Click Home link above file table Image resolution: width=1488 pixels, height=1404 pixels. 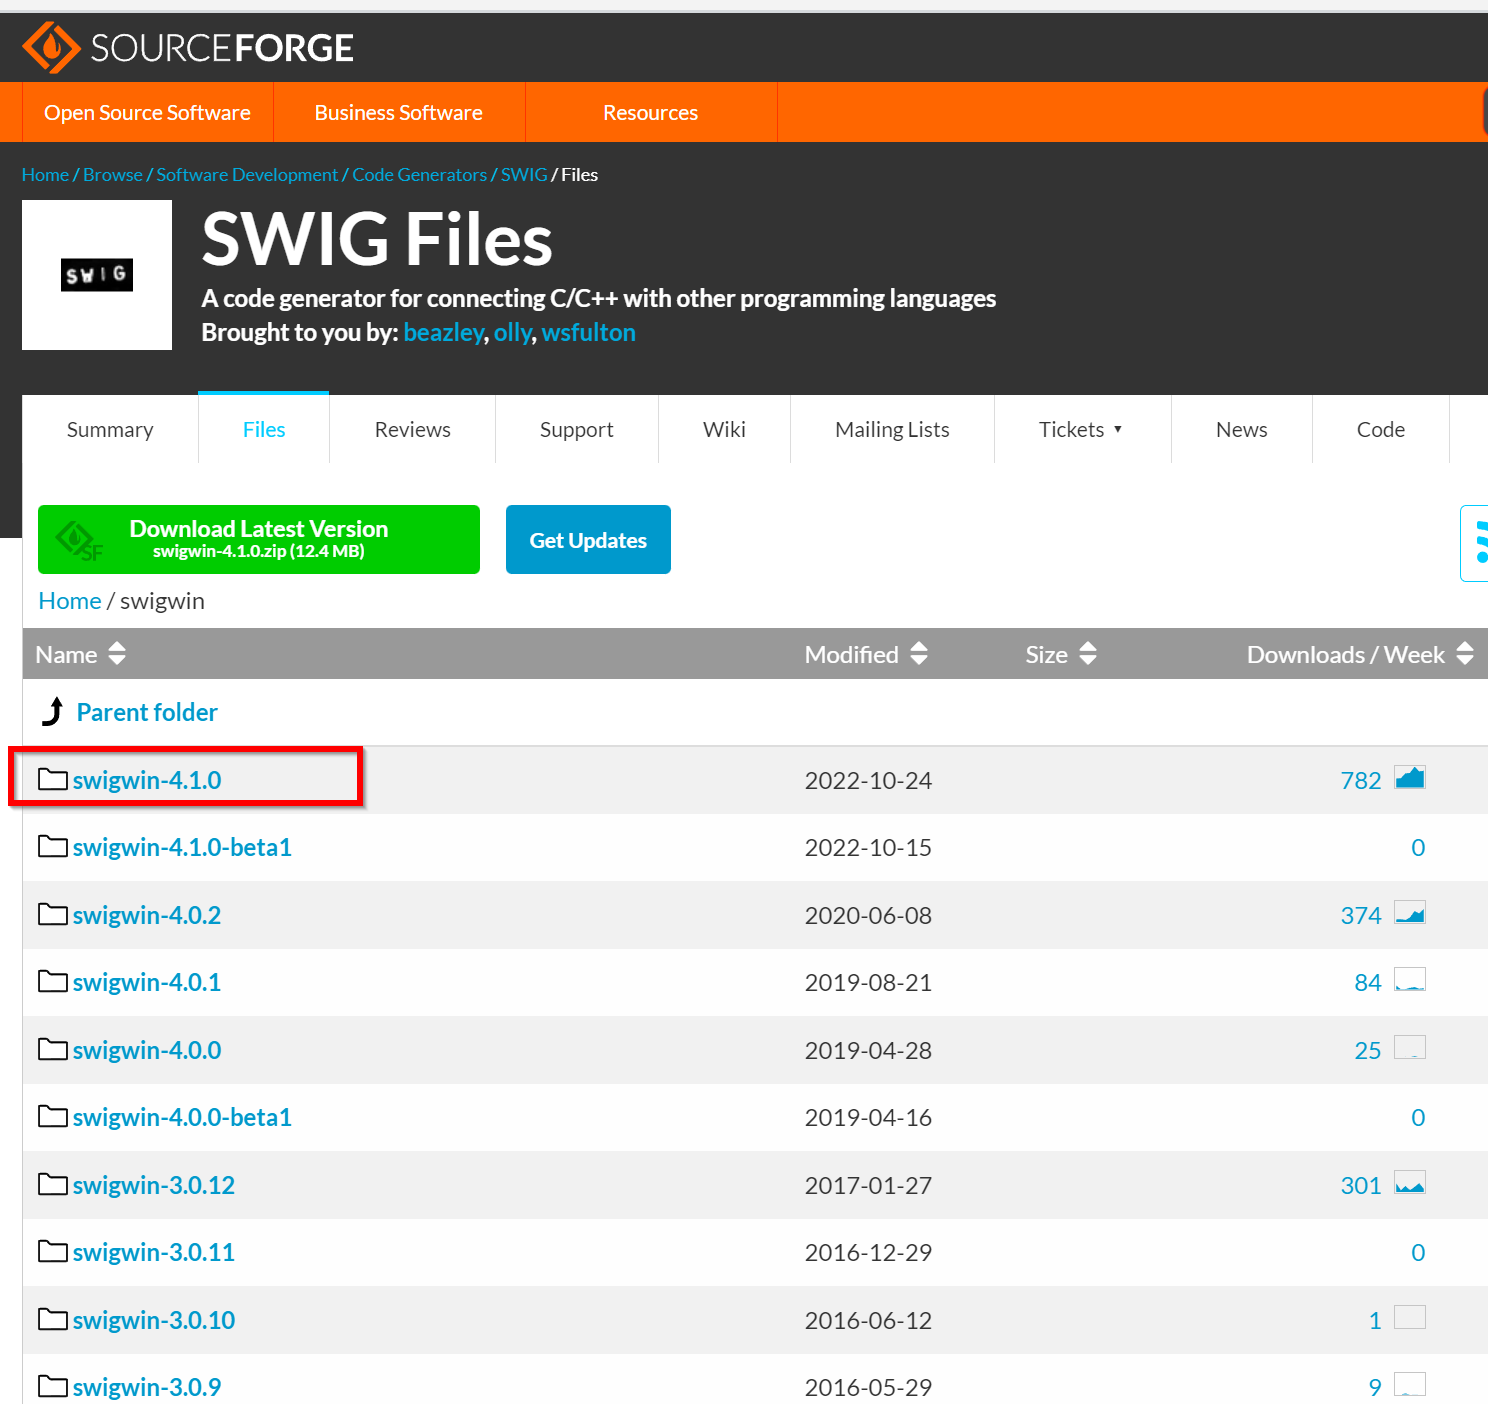tap(70, 600)
